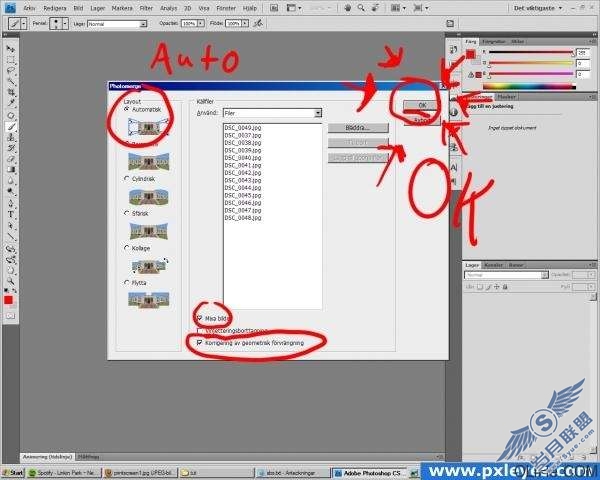This screenshot has height=480, width=600.
Task: Select the Zoom tool in the left toolbar
Action: click(10, 281)
